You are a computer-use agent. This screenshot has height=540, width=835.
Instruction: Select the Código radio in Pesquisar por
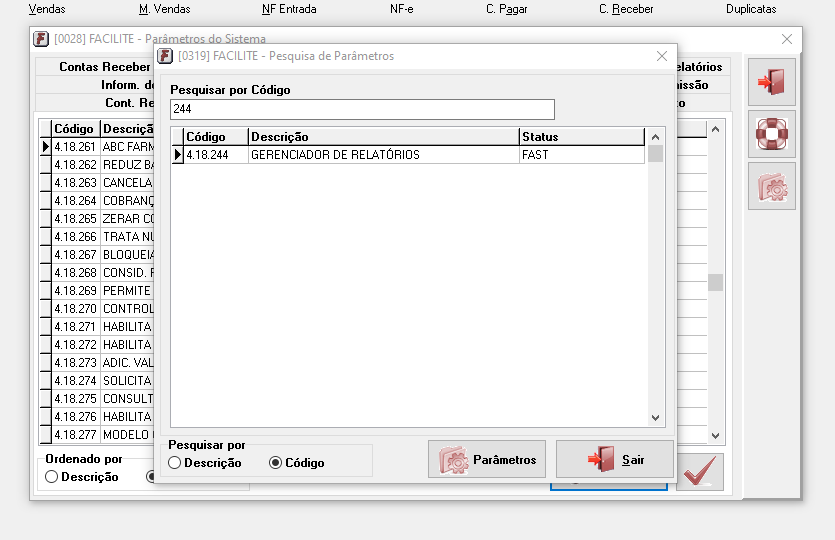[x=297, y=463]
